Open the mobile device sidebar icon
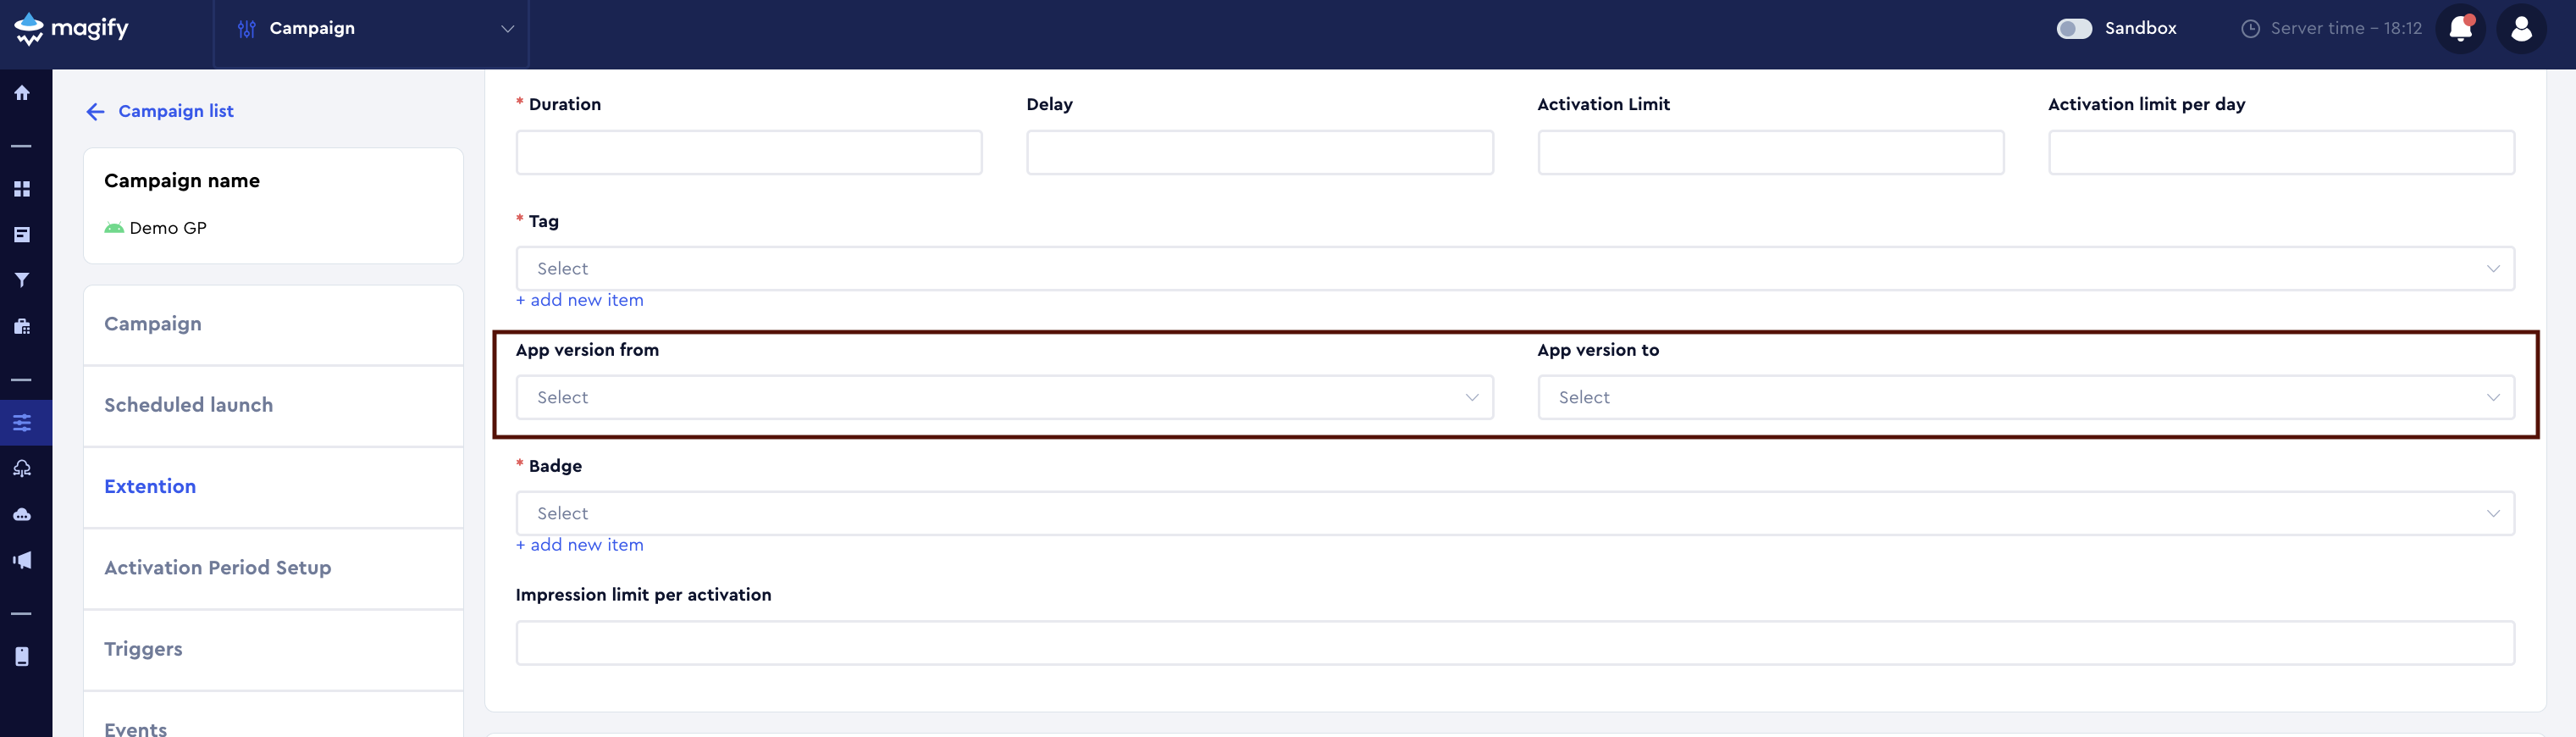Image resolution: width=2576 pixels, height=737 pixels. 22,656
